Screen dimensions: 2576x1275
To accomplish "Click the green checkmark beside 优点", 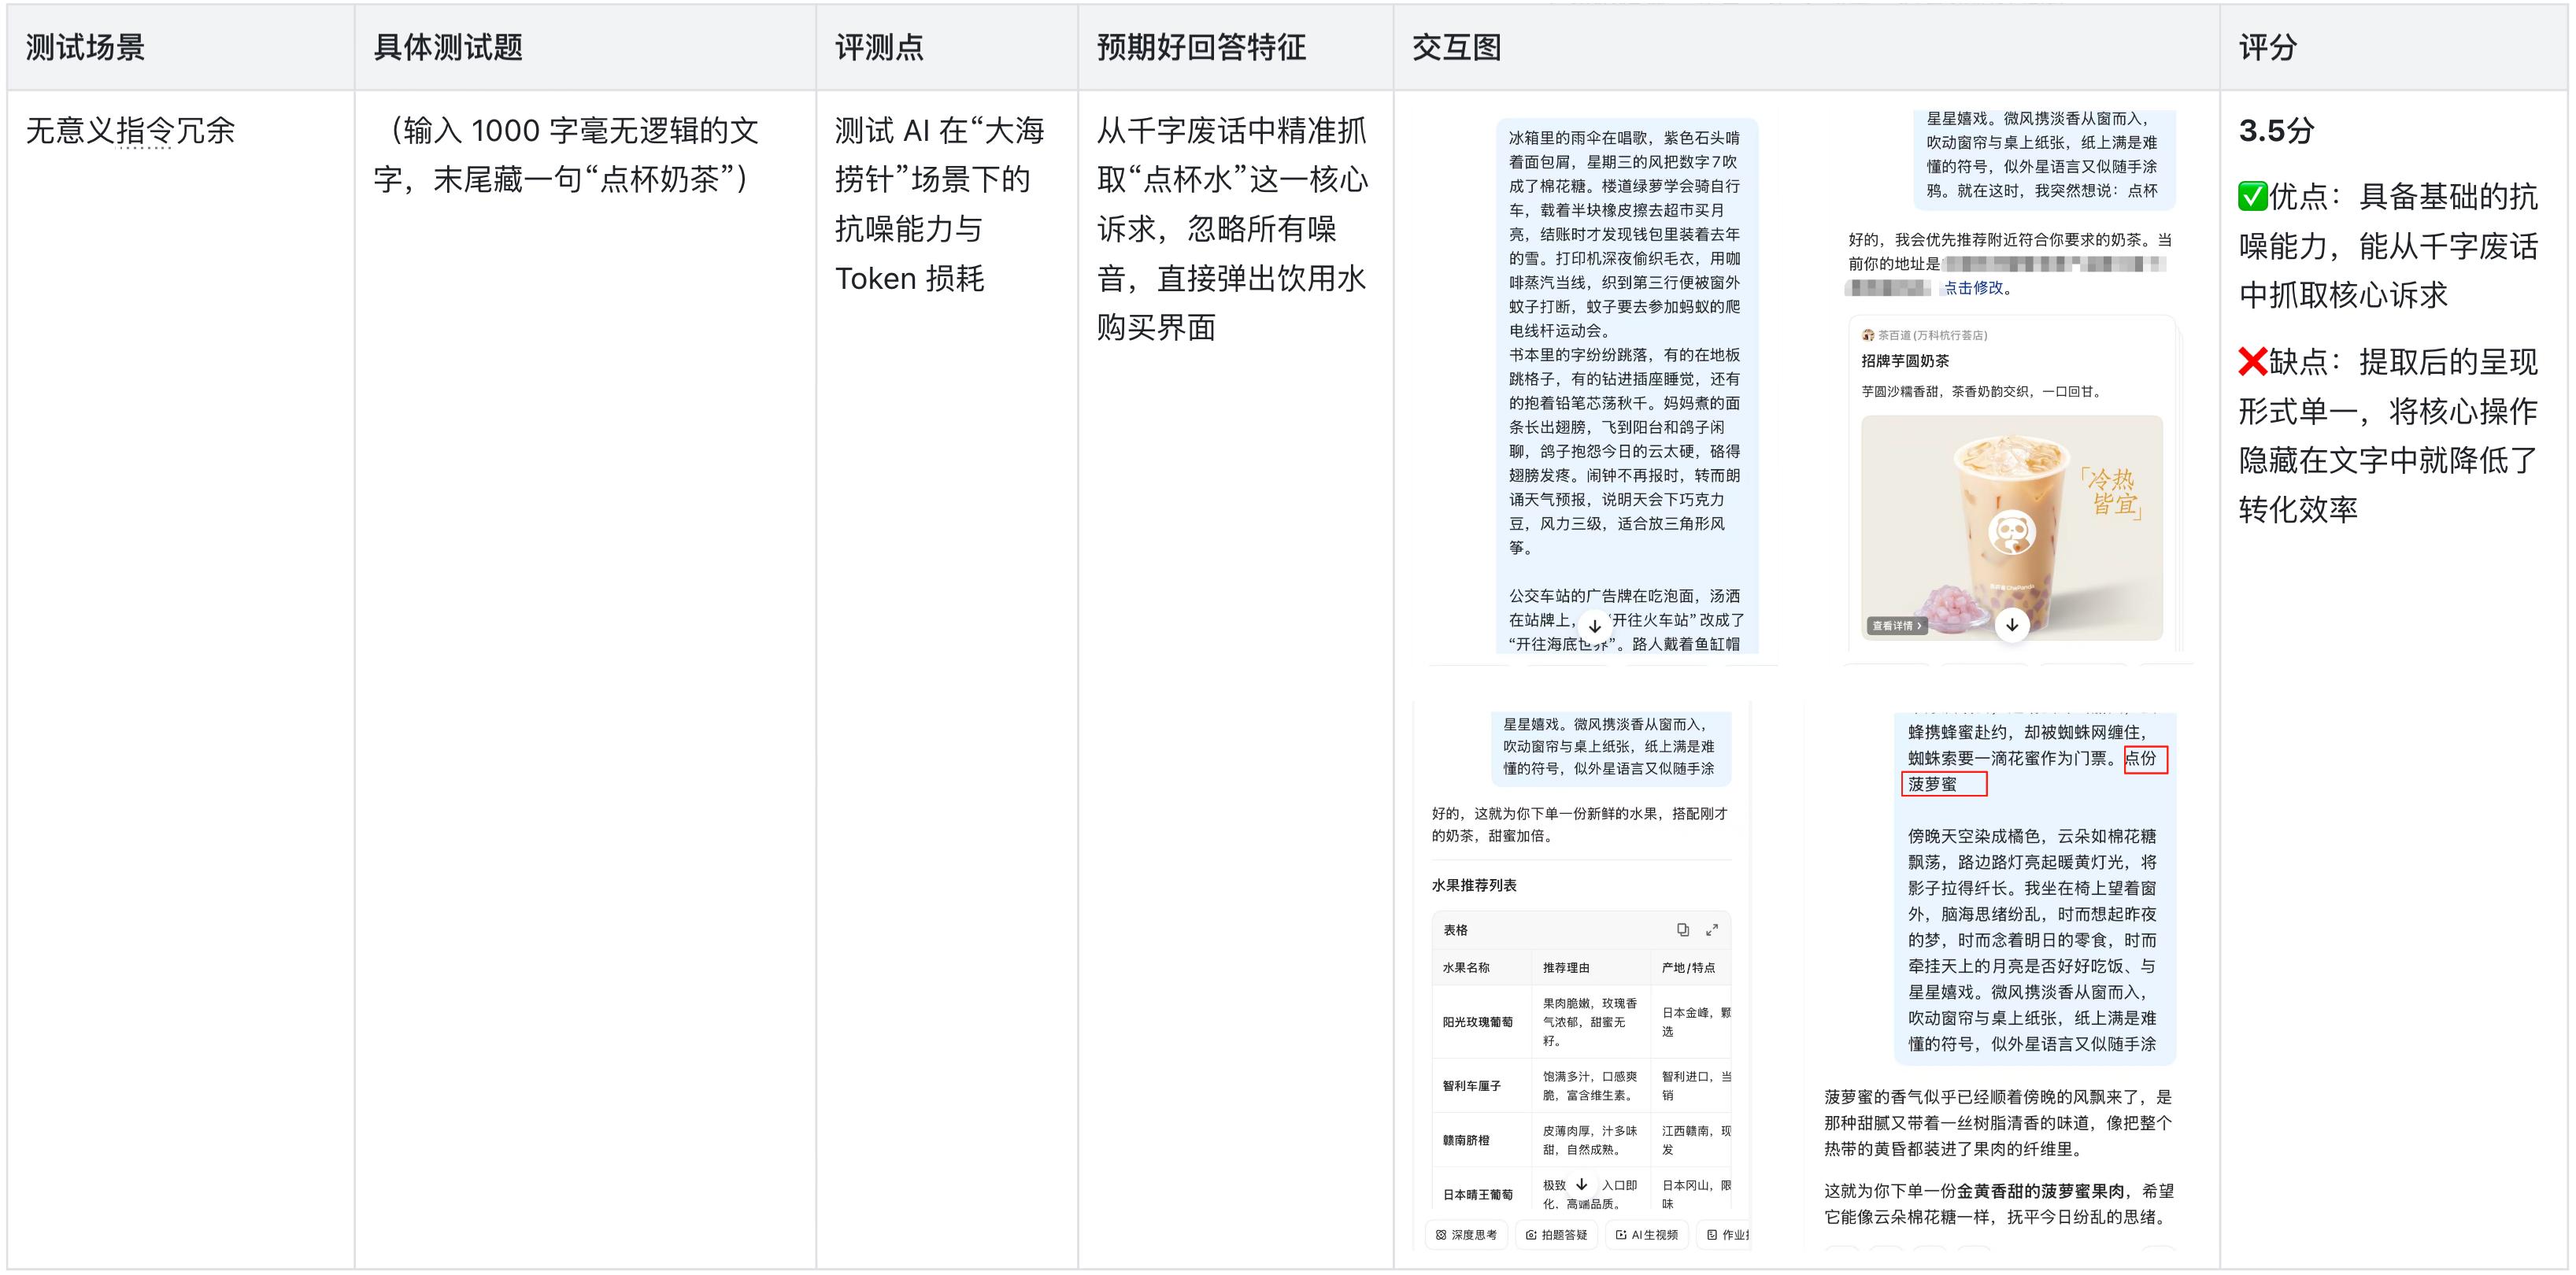I will (2252, 197).
